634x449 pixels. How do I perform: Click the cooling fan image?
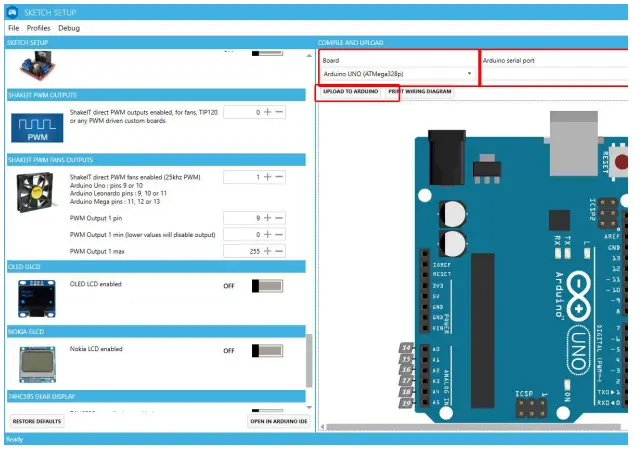pyautogui.click(x=35, y=192)
